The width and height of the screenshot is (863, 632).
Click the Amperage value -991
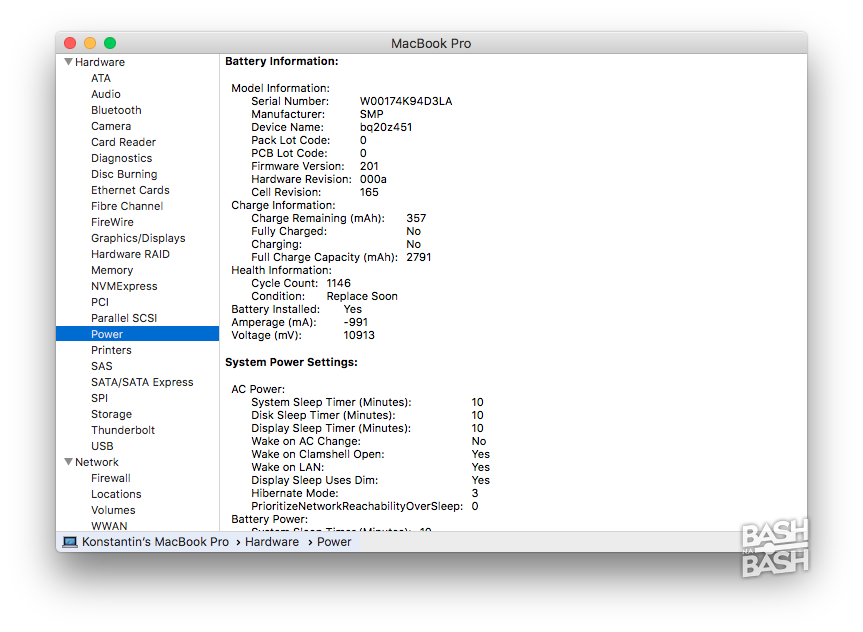point(356,322)
